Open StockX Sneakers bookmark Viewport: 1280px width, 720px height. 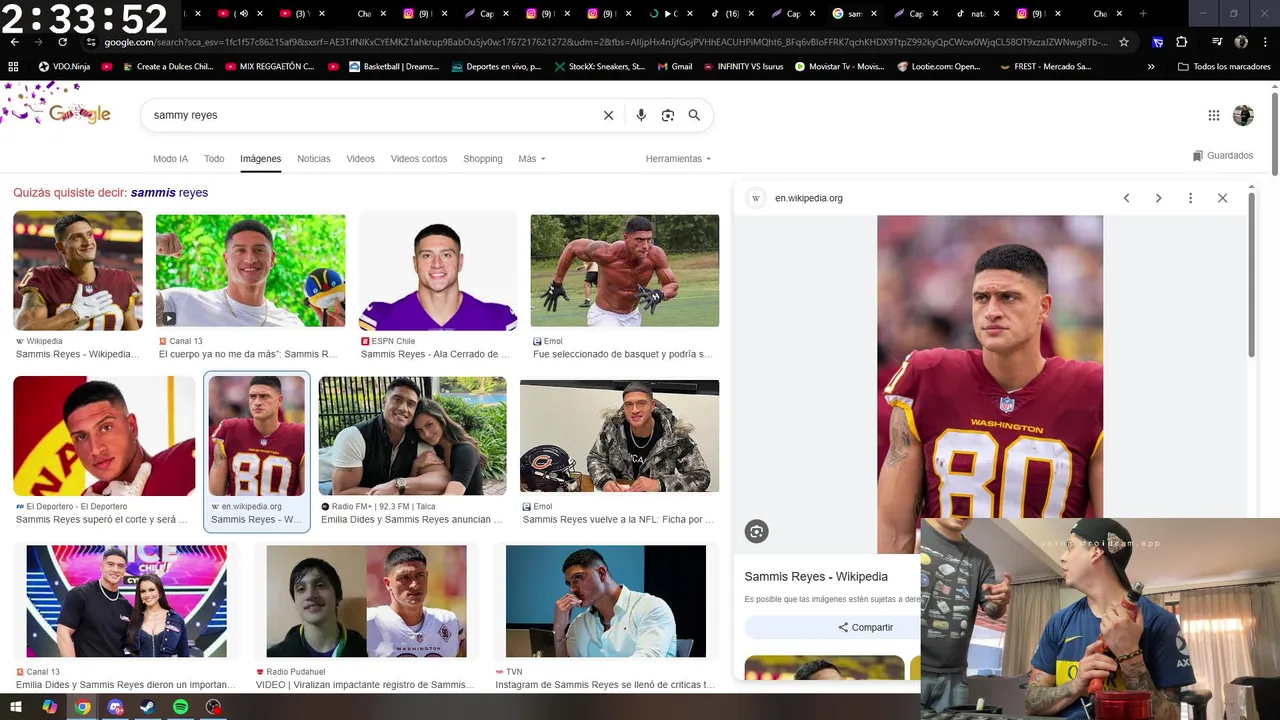tap(598, 66)
